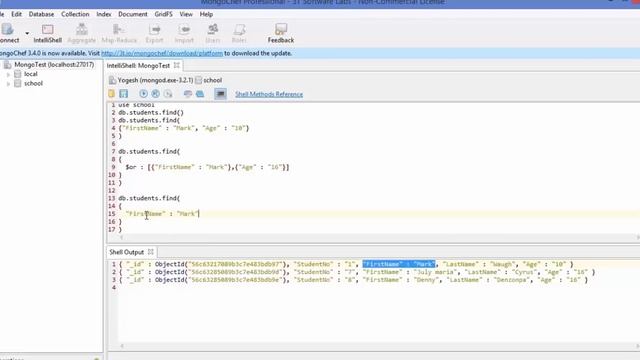
Task: Click the $or query on line 9
Action: point(207,167)
